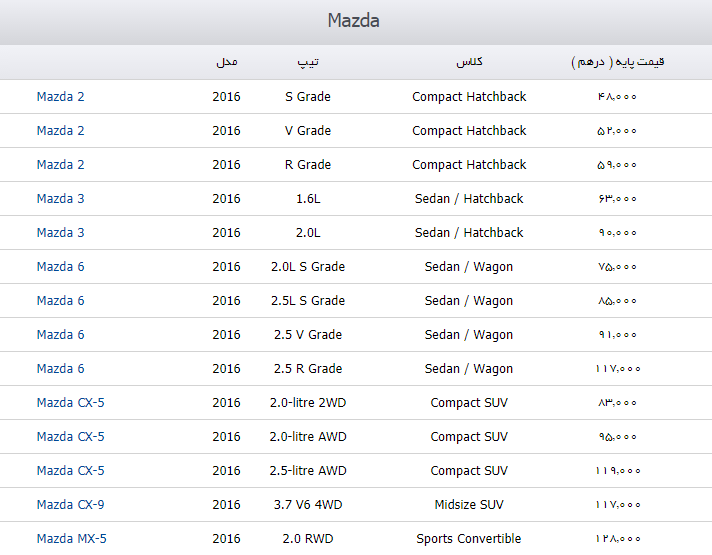712x555 pixels.
Task: Open Mazda 6 link in 2.0L S Grade row
Action: (x=60, y=267)
